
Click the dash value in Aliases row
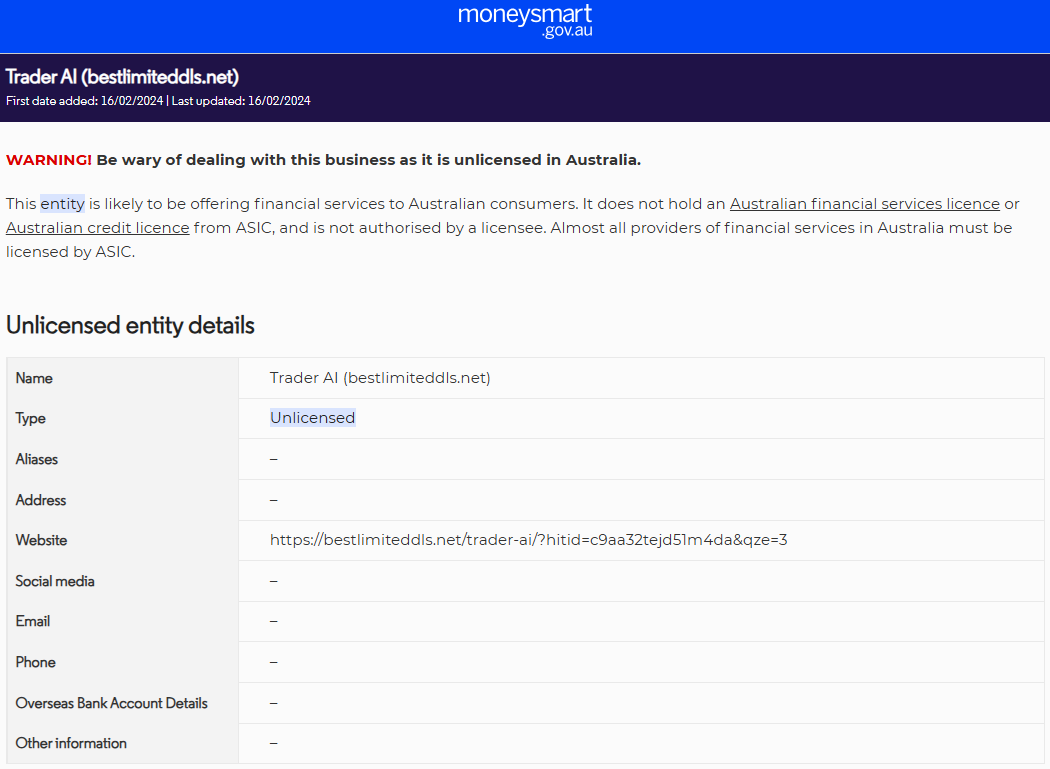pos(274,460)
